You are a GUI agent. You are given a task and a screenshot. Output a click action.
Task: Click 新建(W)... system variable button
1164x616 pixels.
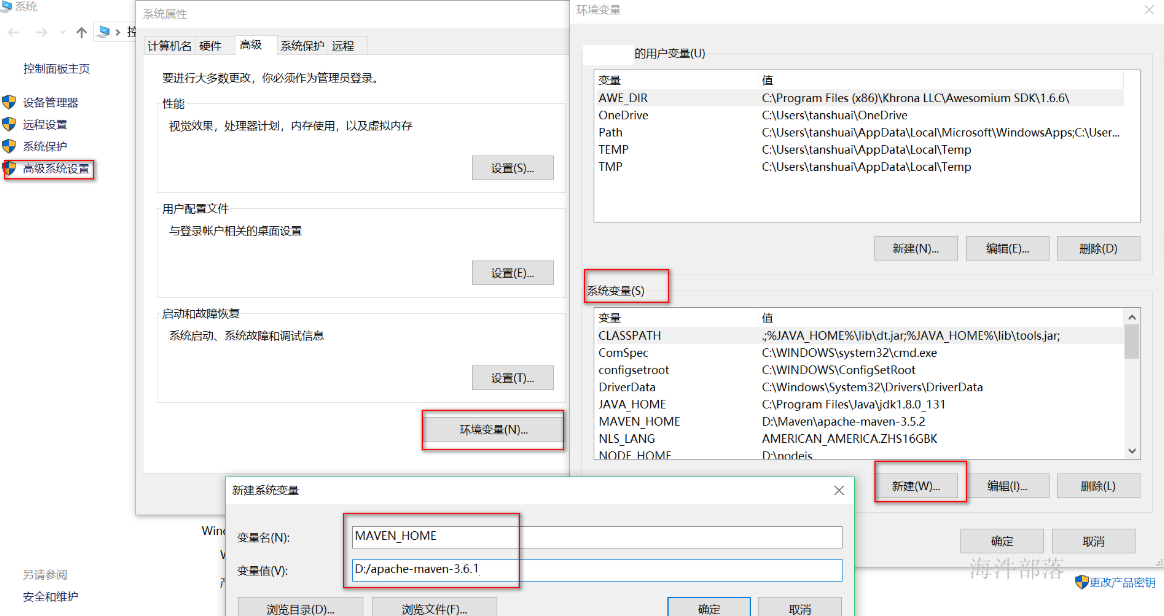click(916, 486)
